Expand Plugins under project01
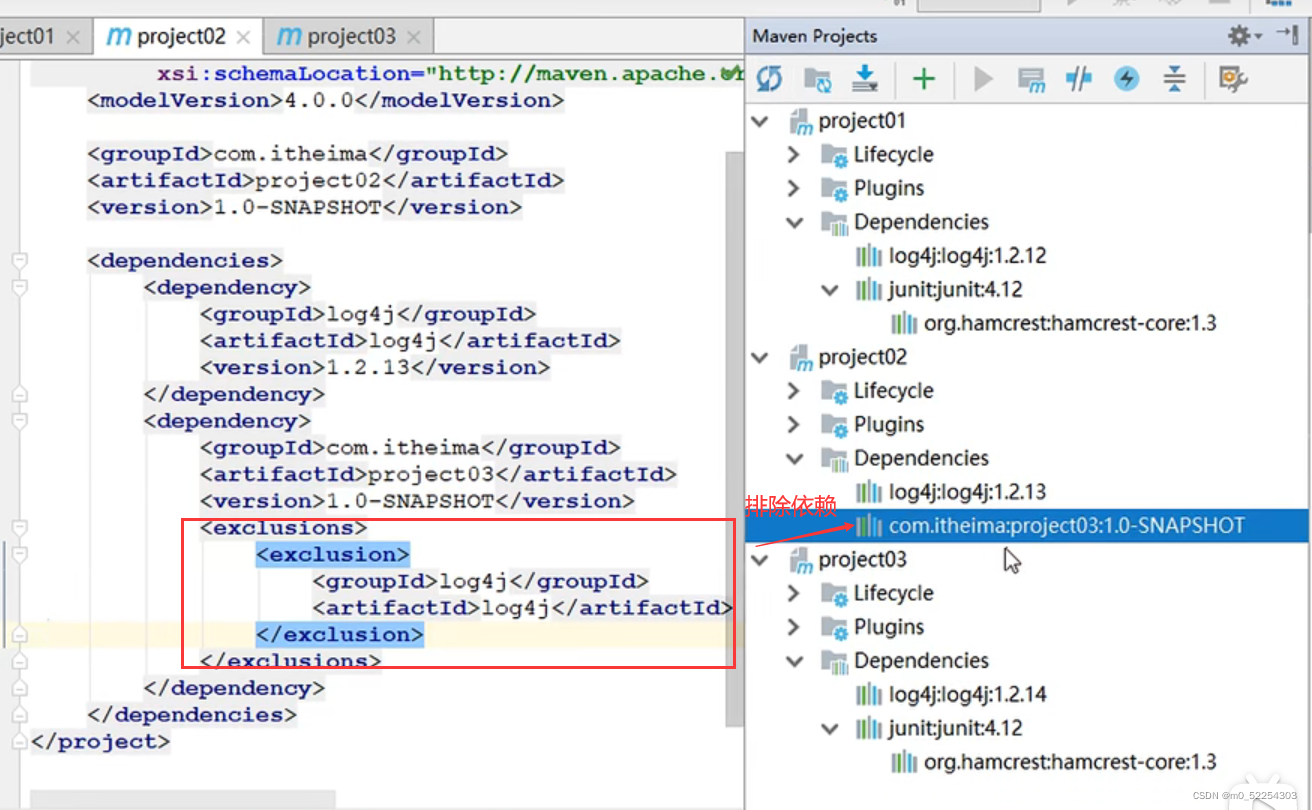1312x810 pixels. coord(794,188)
